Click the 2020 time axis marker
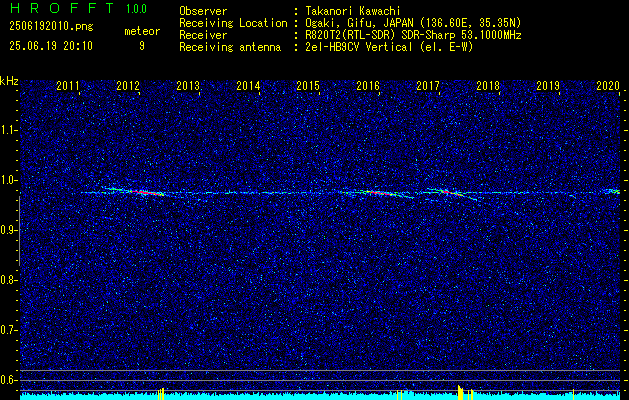Image resolution: width=629 pixels, height=400 pixels. pyautogui.click(x=608, y=85)
